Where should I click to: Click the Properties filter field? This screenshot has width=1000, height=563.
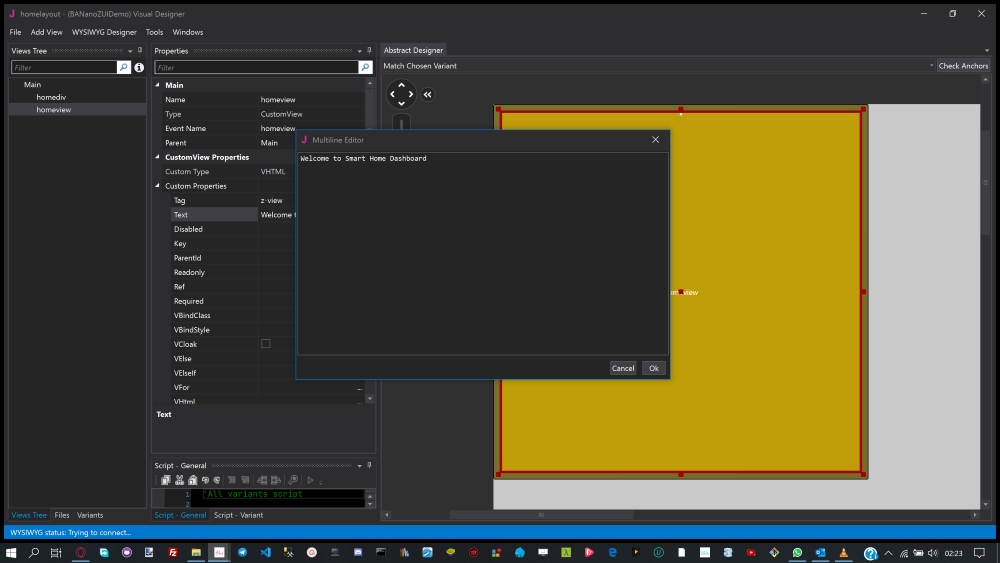click(x=256, y=67)
